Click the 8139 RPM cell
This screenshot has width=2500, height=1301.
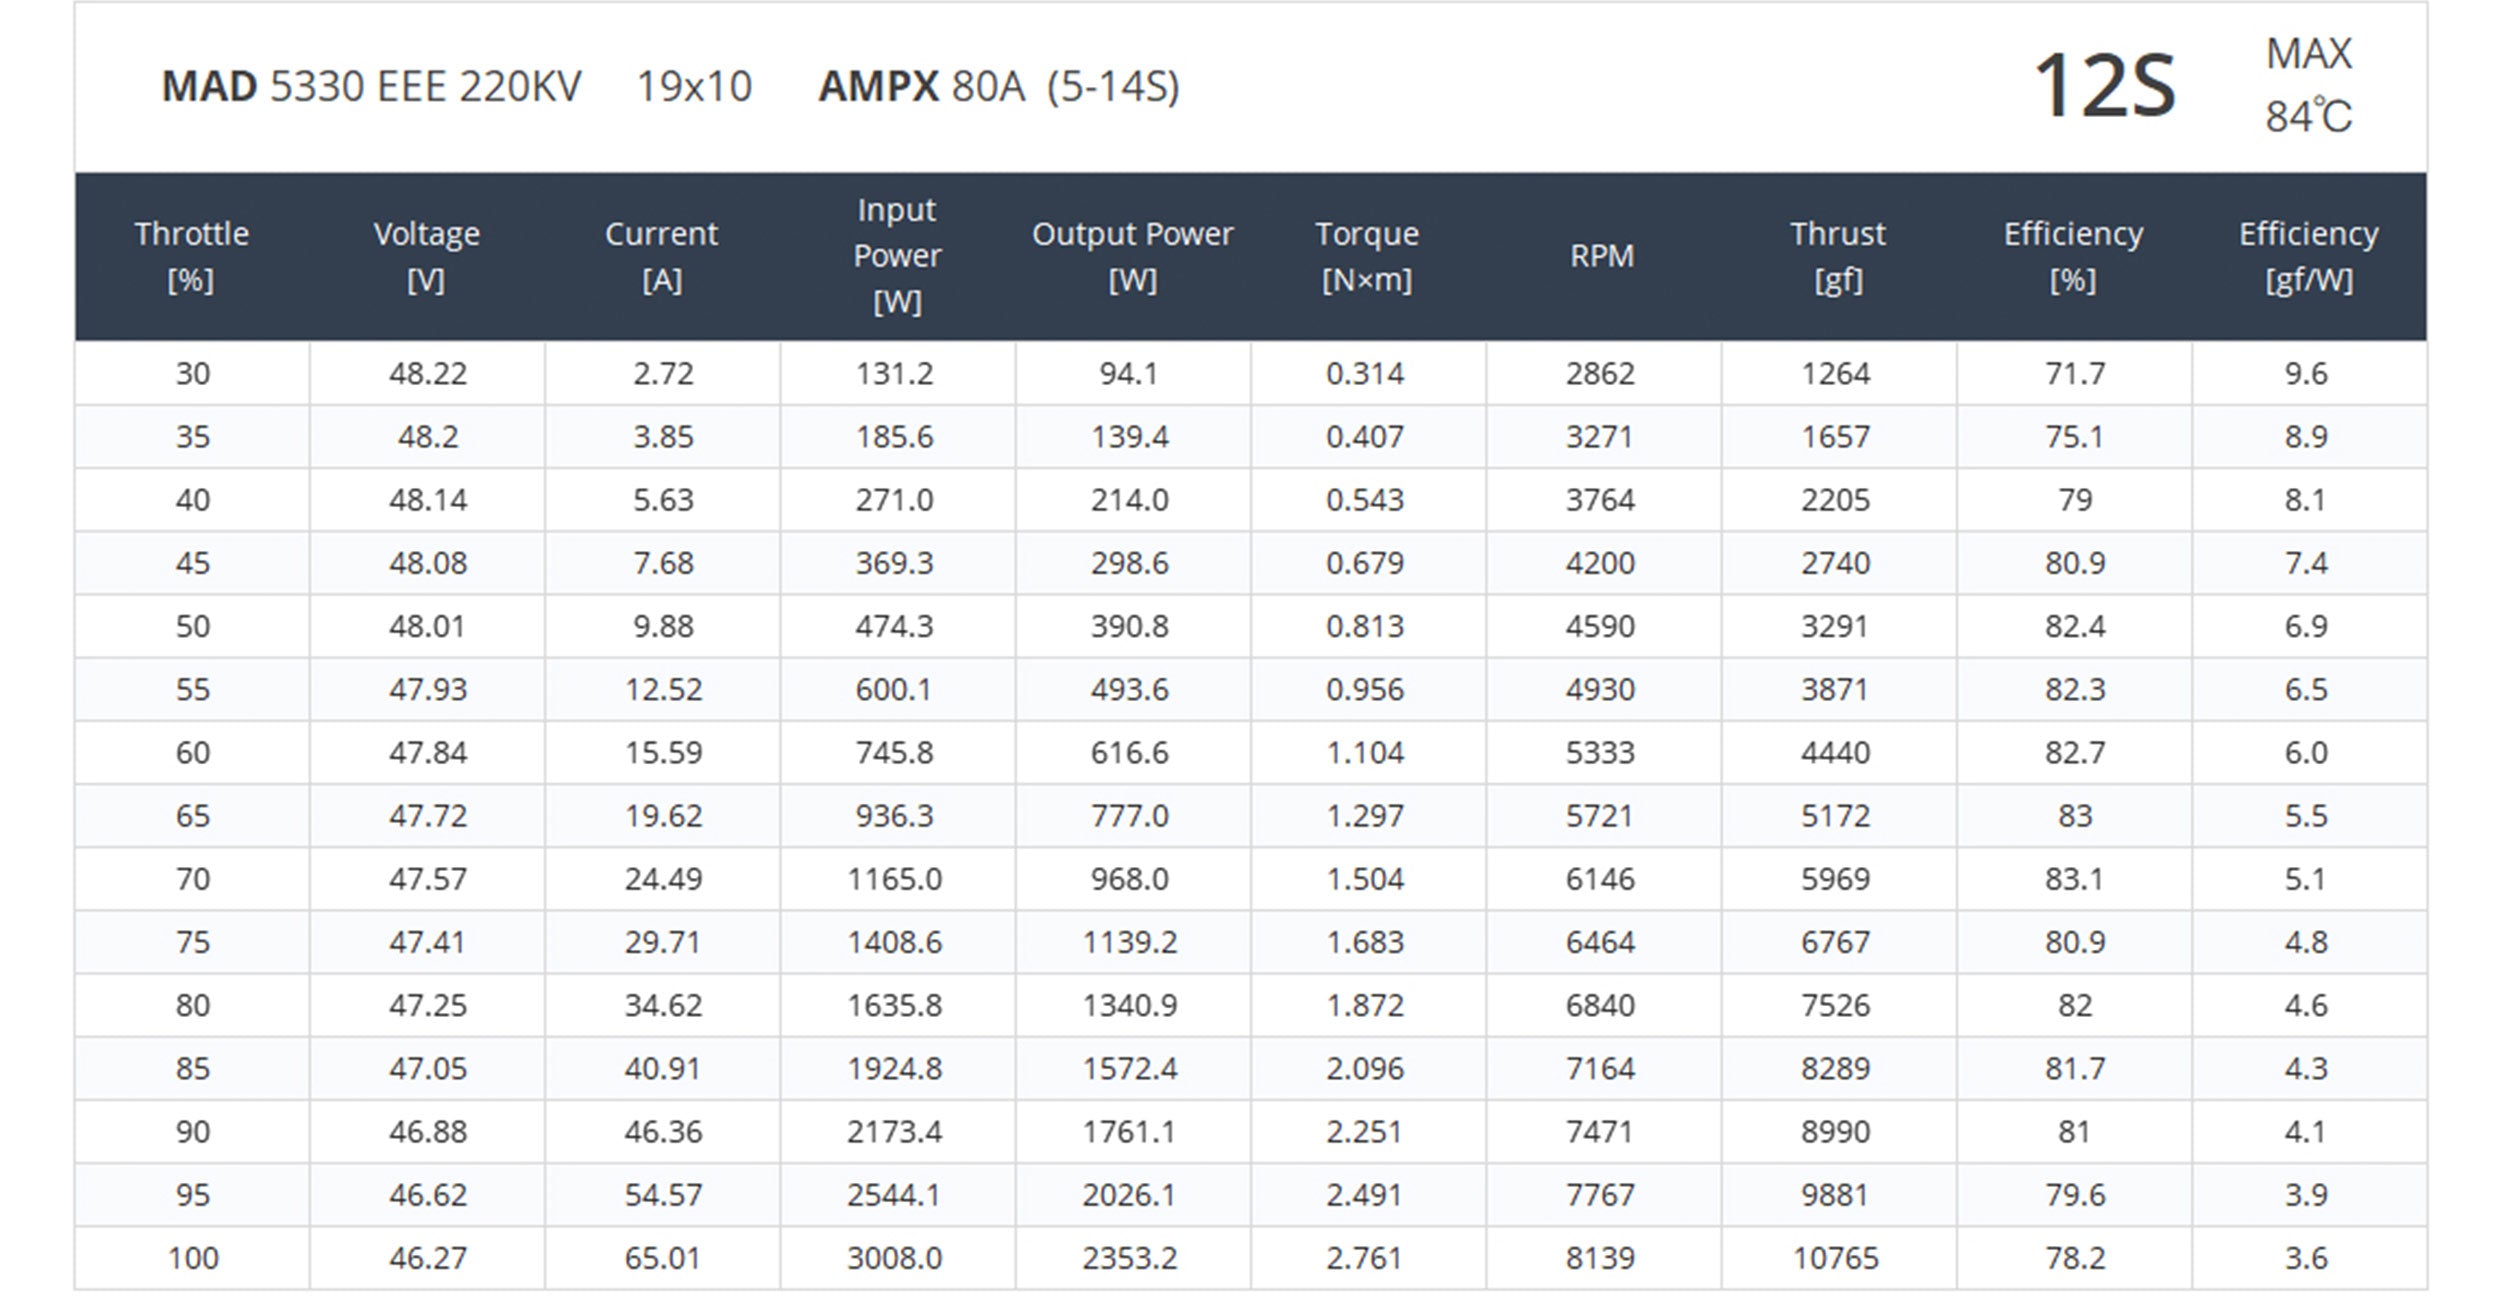pyautogui.click(x=1600, y=1258)
